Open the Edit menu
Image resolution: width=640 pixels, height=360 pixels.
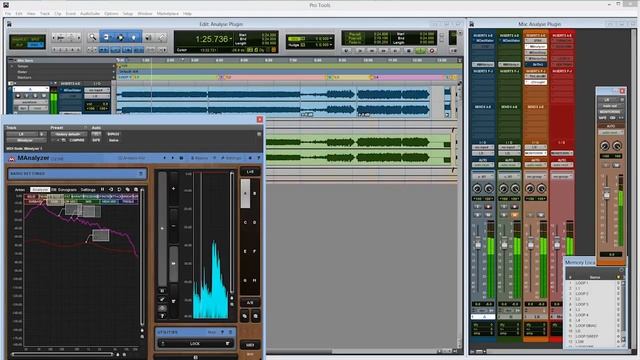click(x=19, y=13)
